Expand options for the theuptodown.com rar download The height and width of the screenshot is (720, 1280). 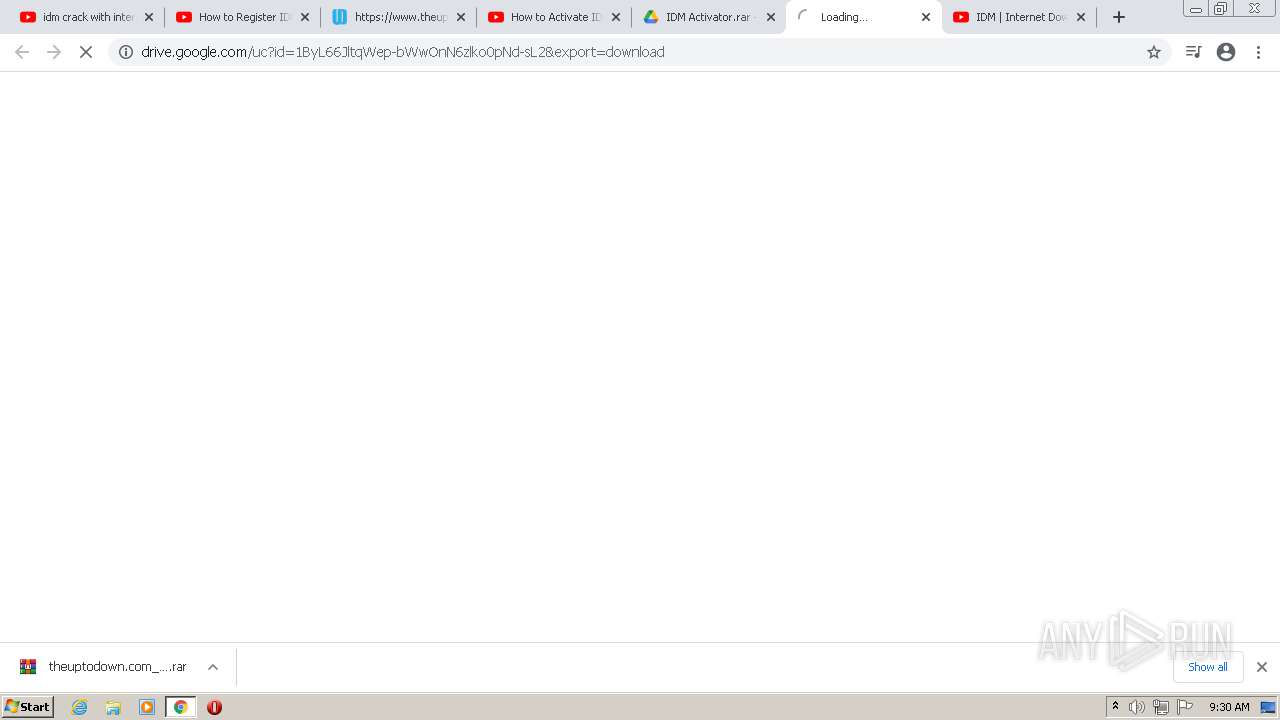213,667
